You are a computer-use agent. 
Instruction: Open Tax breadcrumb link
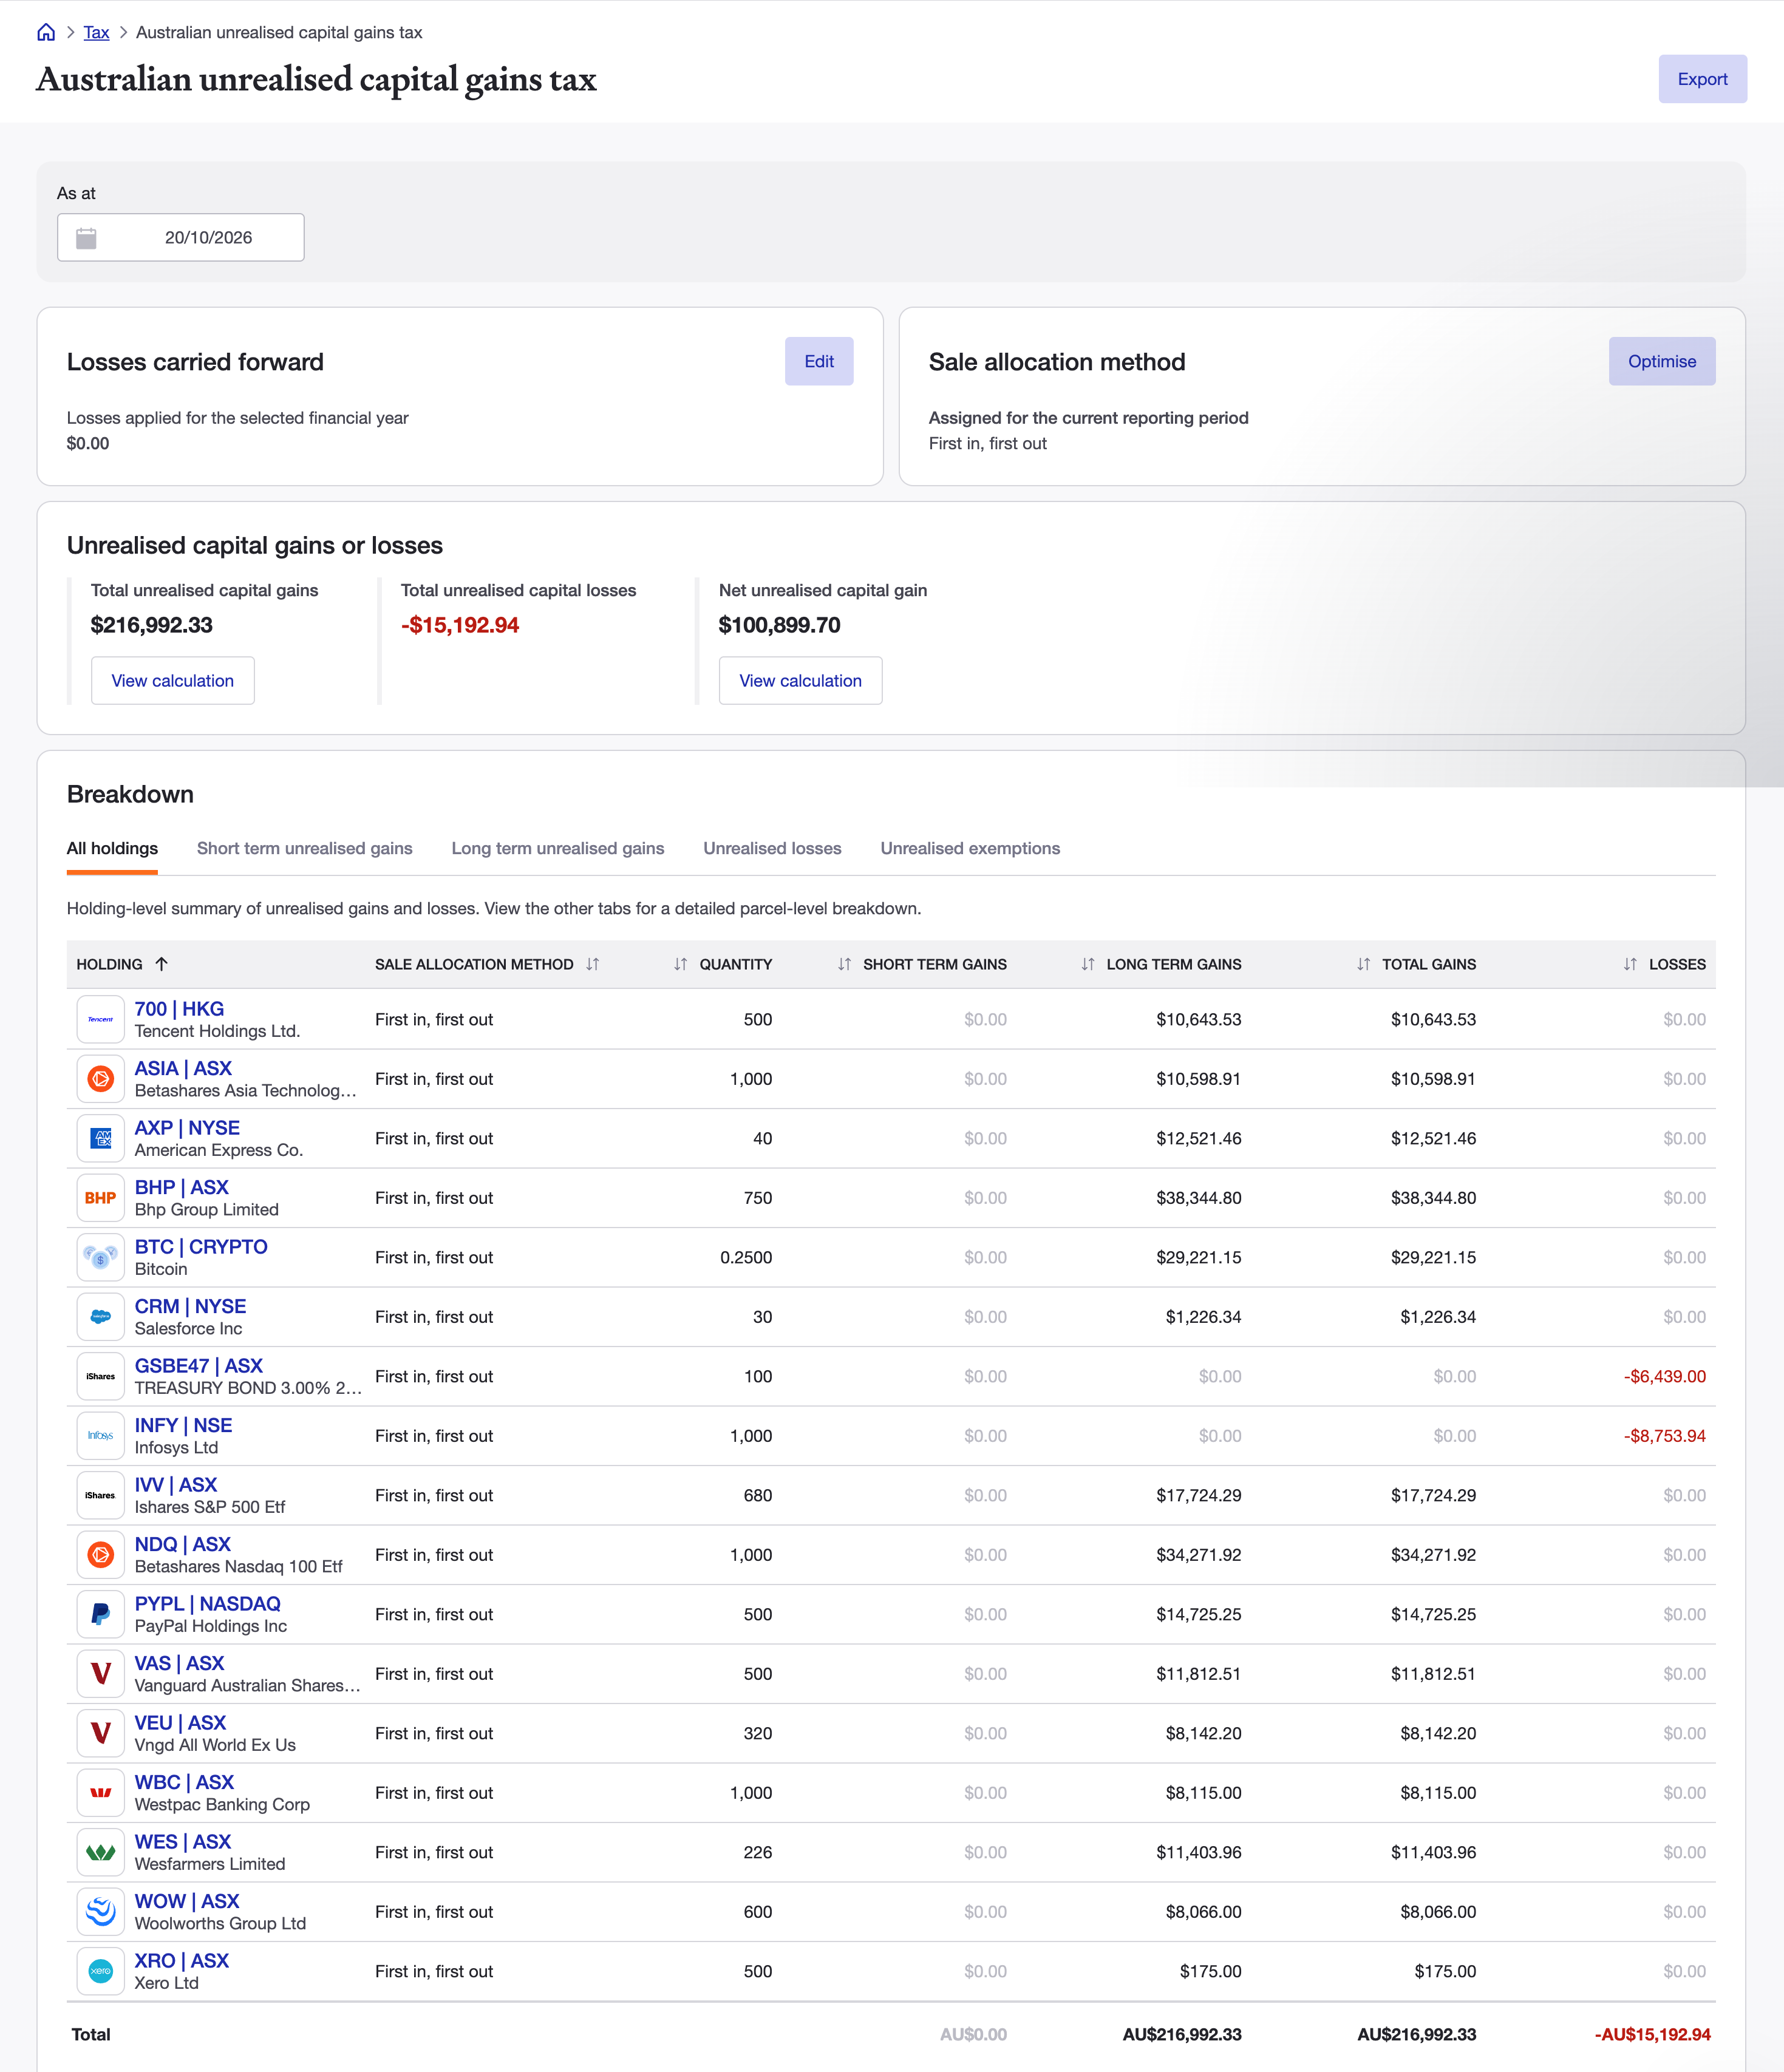coord(96,32)
